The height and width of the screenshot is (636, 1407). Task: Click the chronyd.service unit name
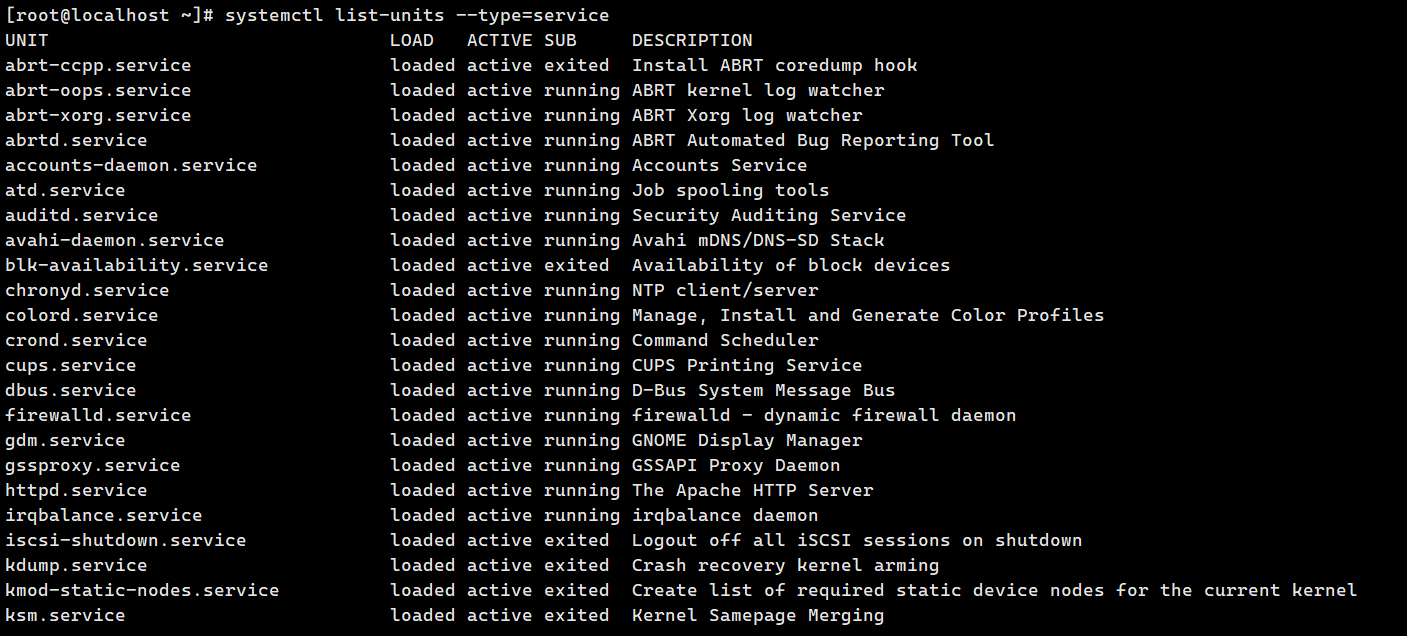click(x=87, y=290)
